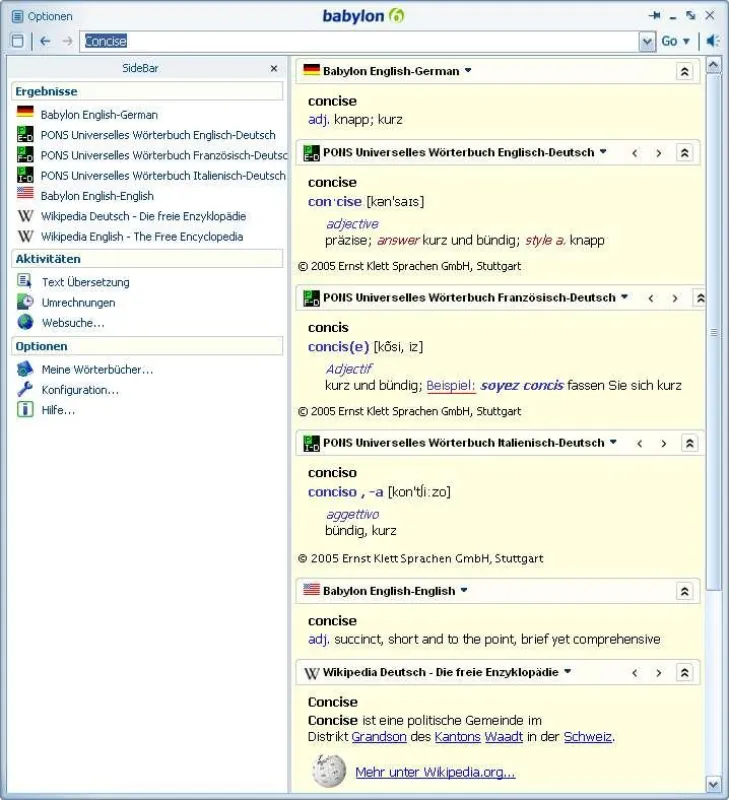Follow the Kantons link
The height and width of the screenshot is (800, 729).
coord(458,737)
